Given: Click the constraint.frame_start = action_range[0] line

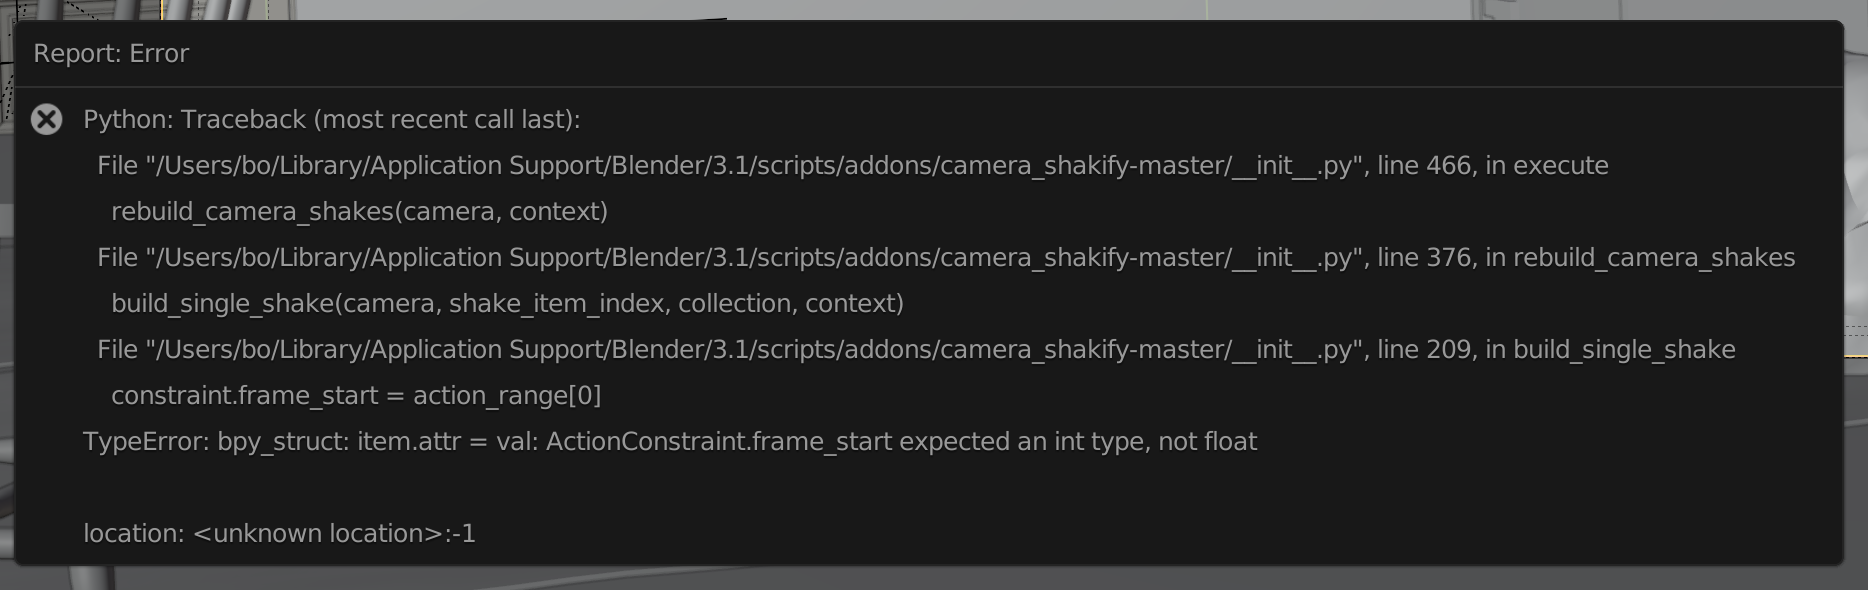Looking at the screenshot, I should [x=357, y=395].
